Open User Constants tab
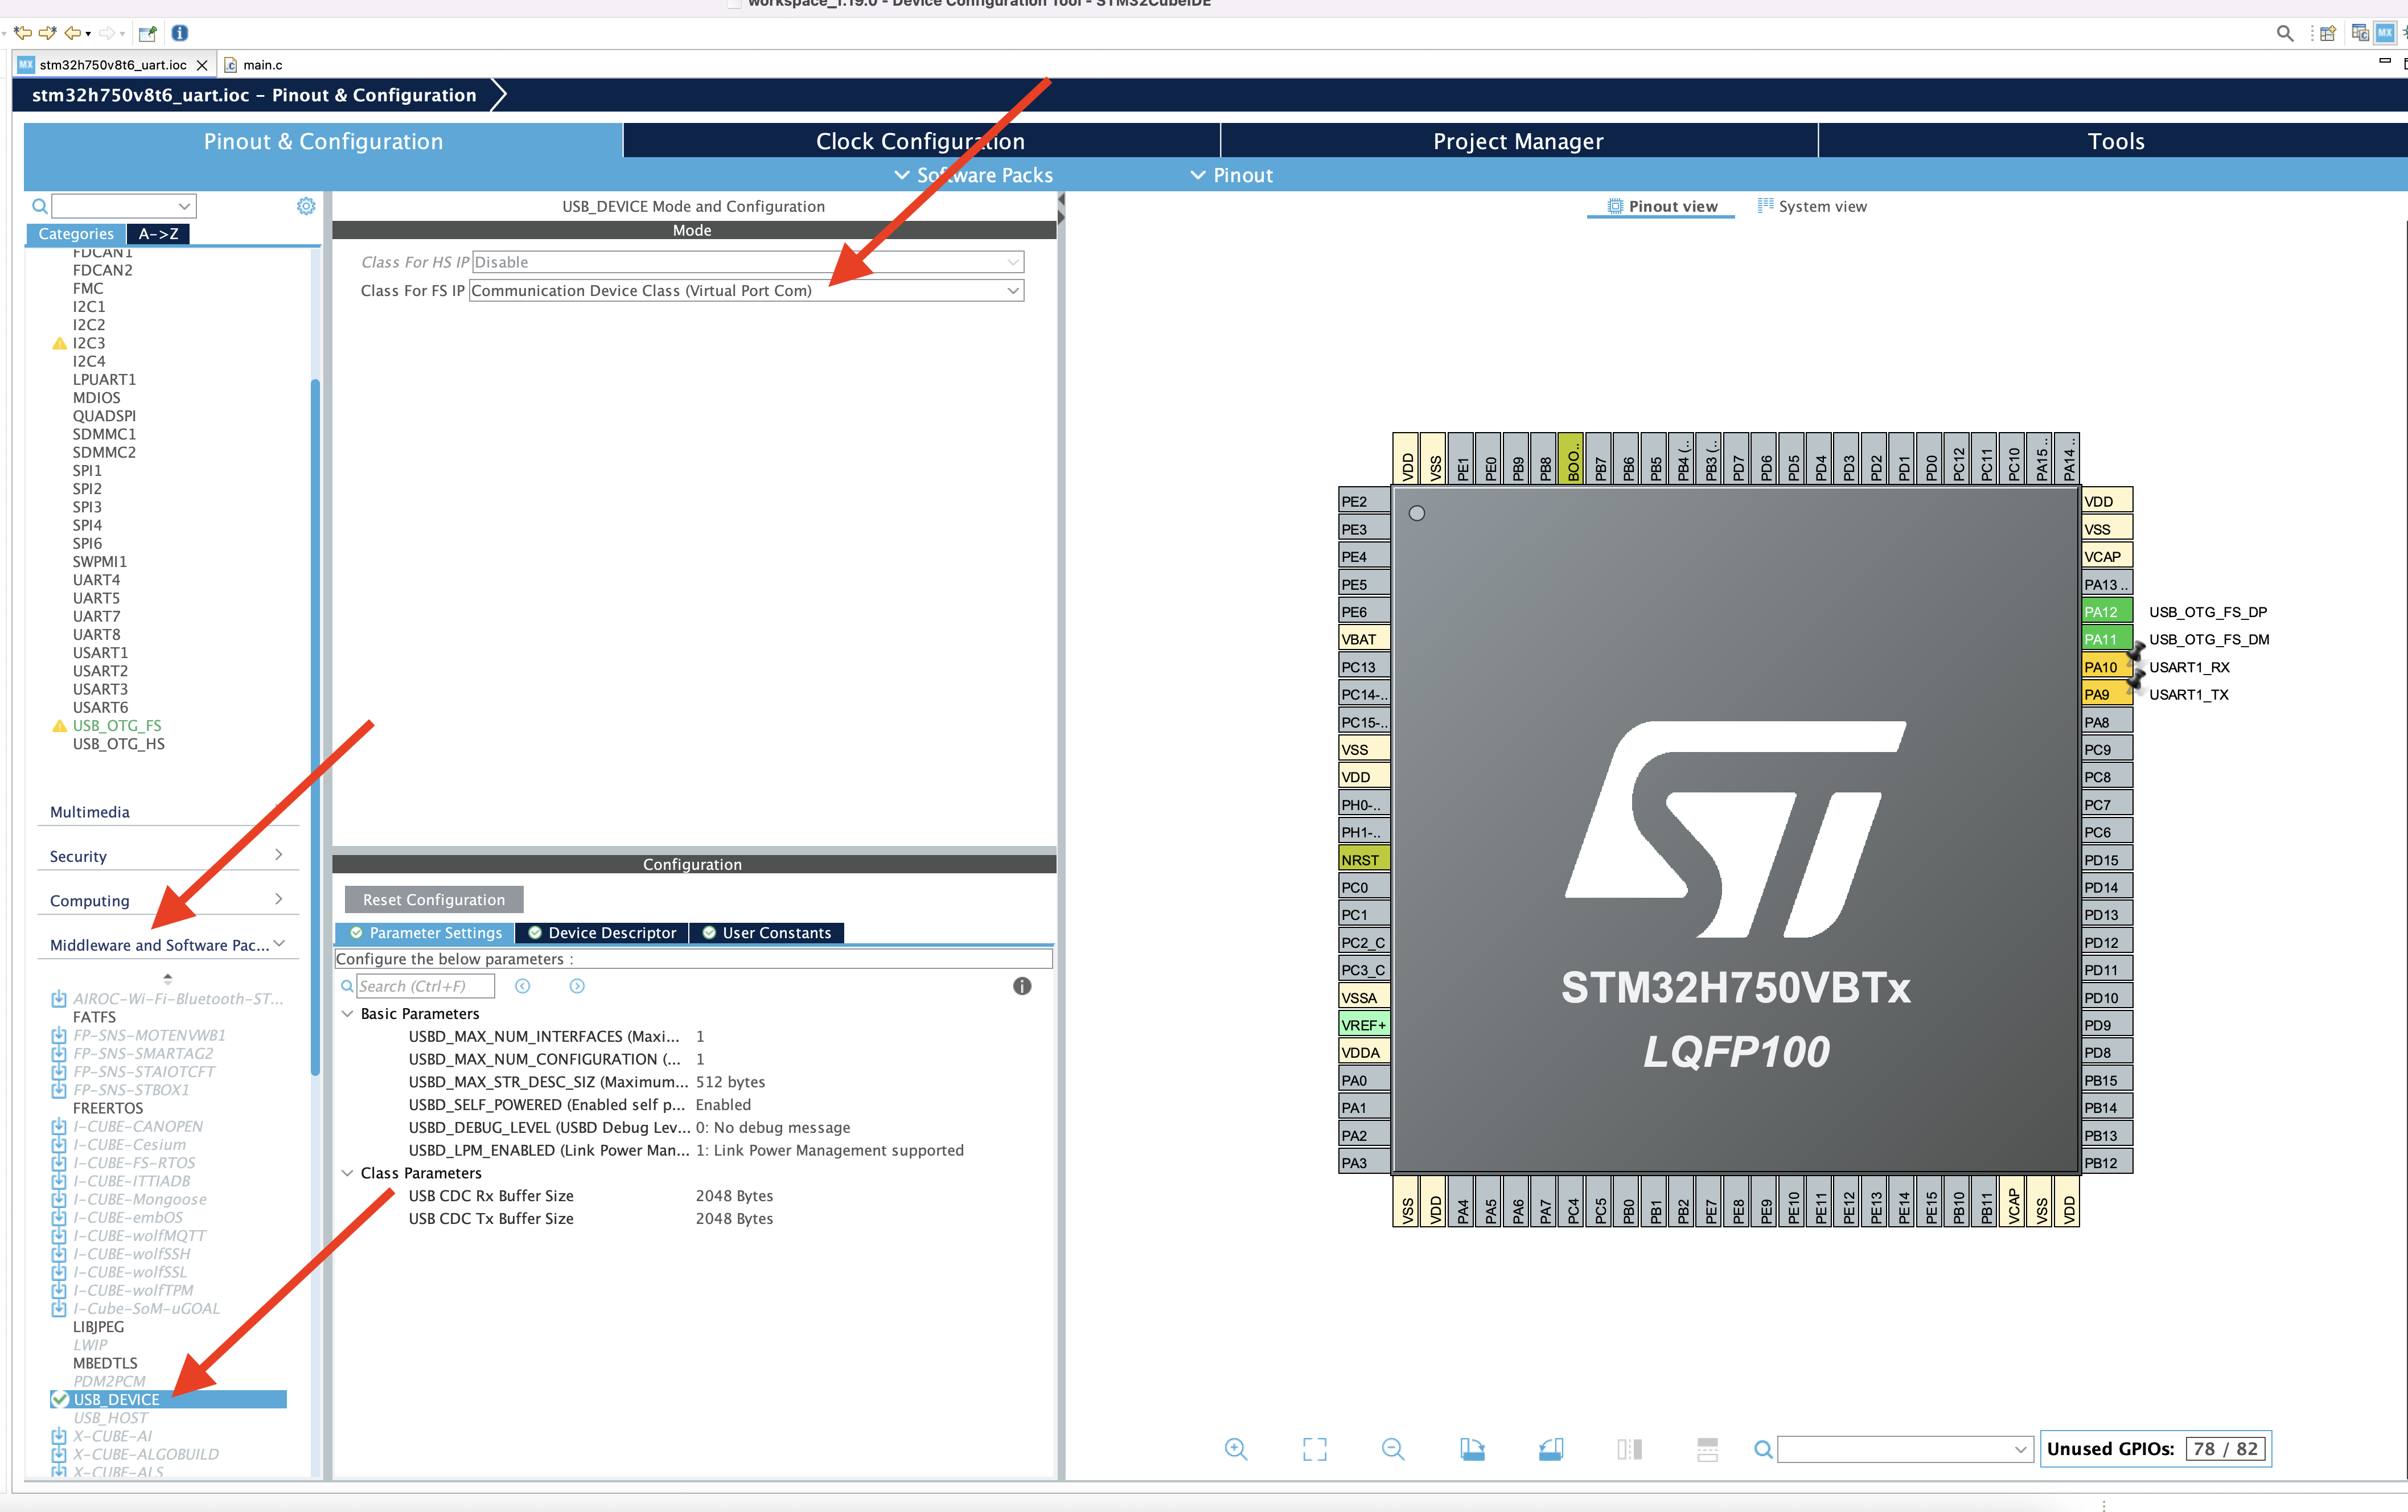Screen dimensions: 2408x1512 pyautogui.click(x=767, y=933)
